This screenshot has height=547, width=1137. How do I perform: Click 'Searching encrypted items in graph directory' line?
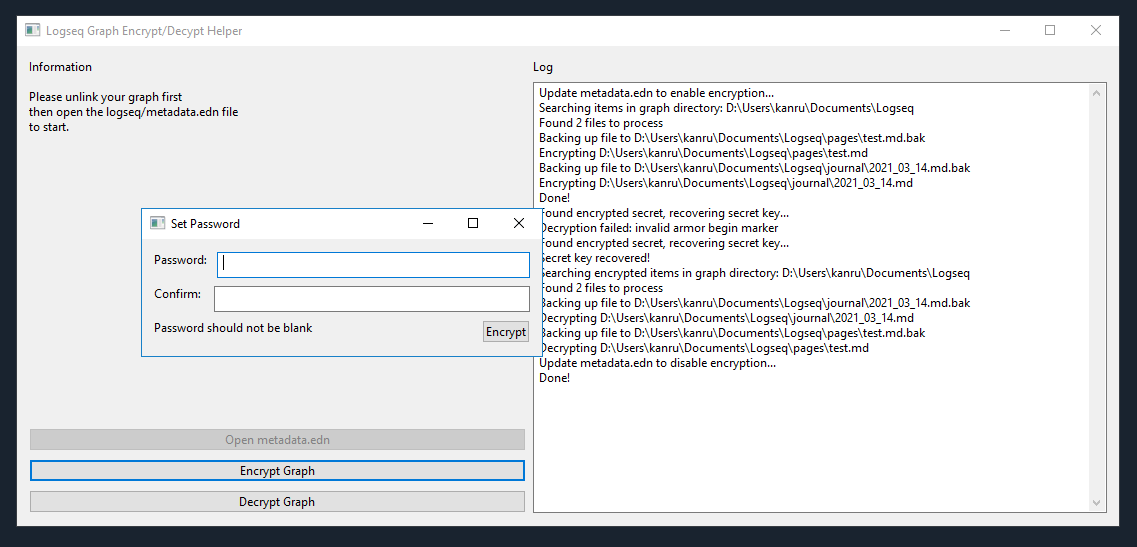click(754, 274)
